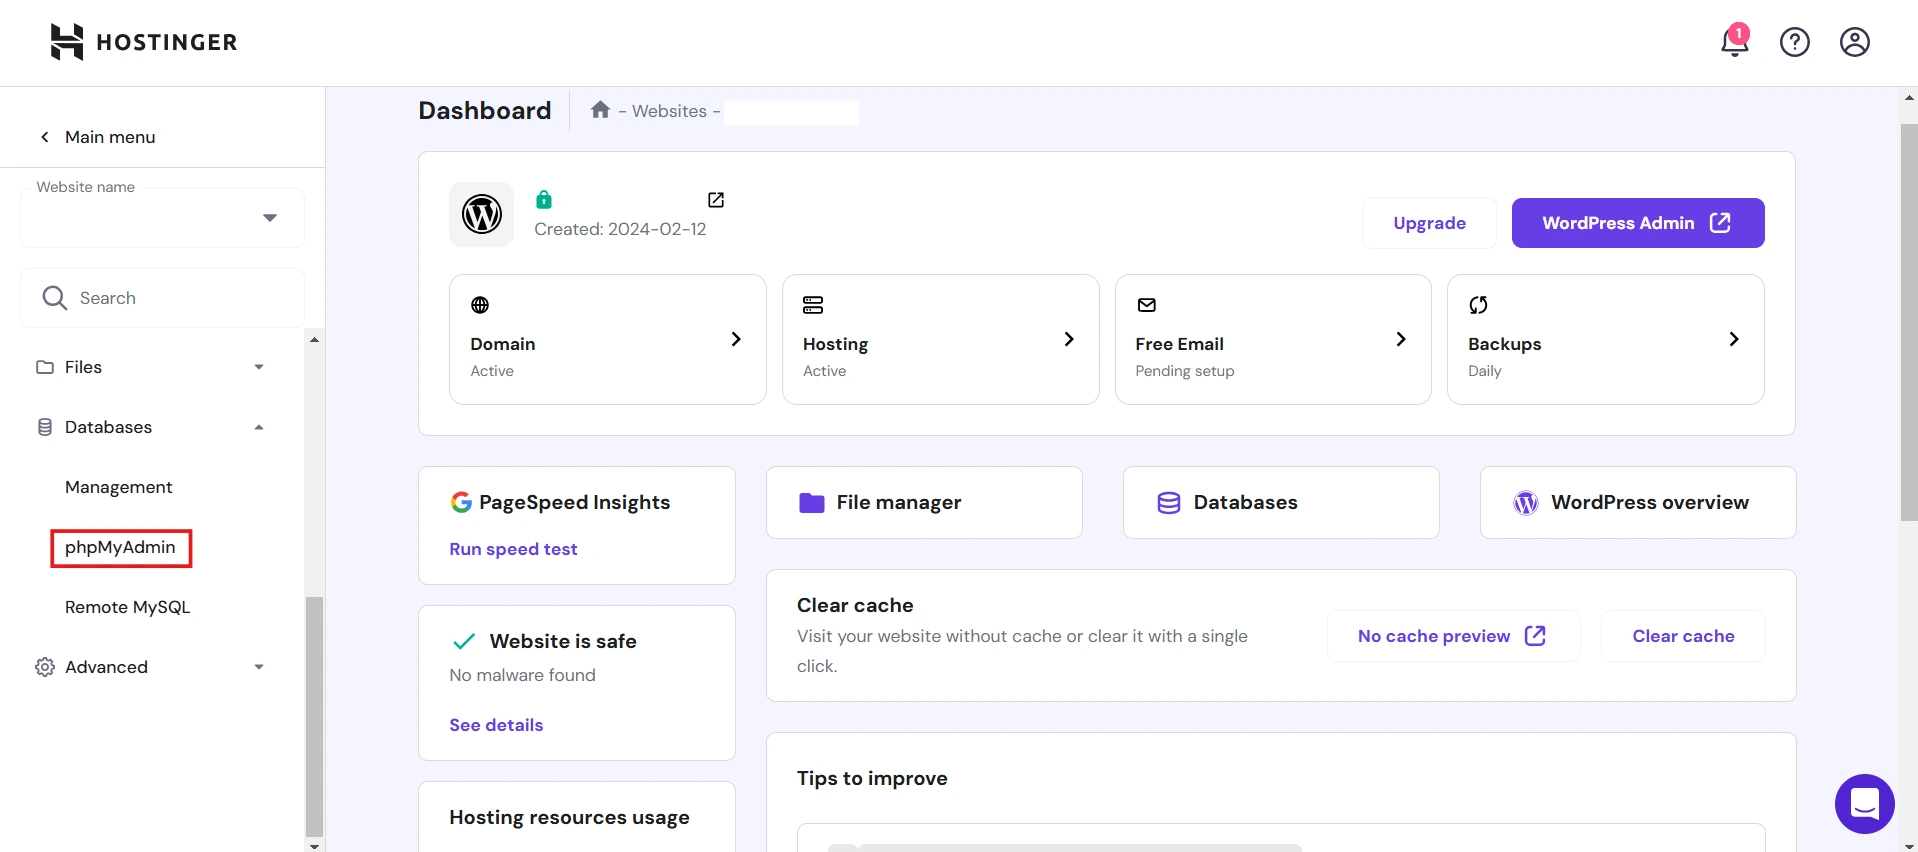Open Domain card chevron
1918x852 pixels.
736,339
